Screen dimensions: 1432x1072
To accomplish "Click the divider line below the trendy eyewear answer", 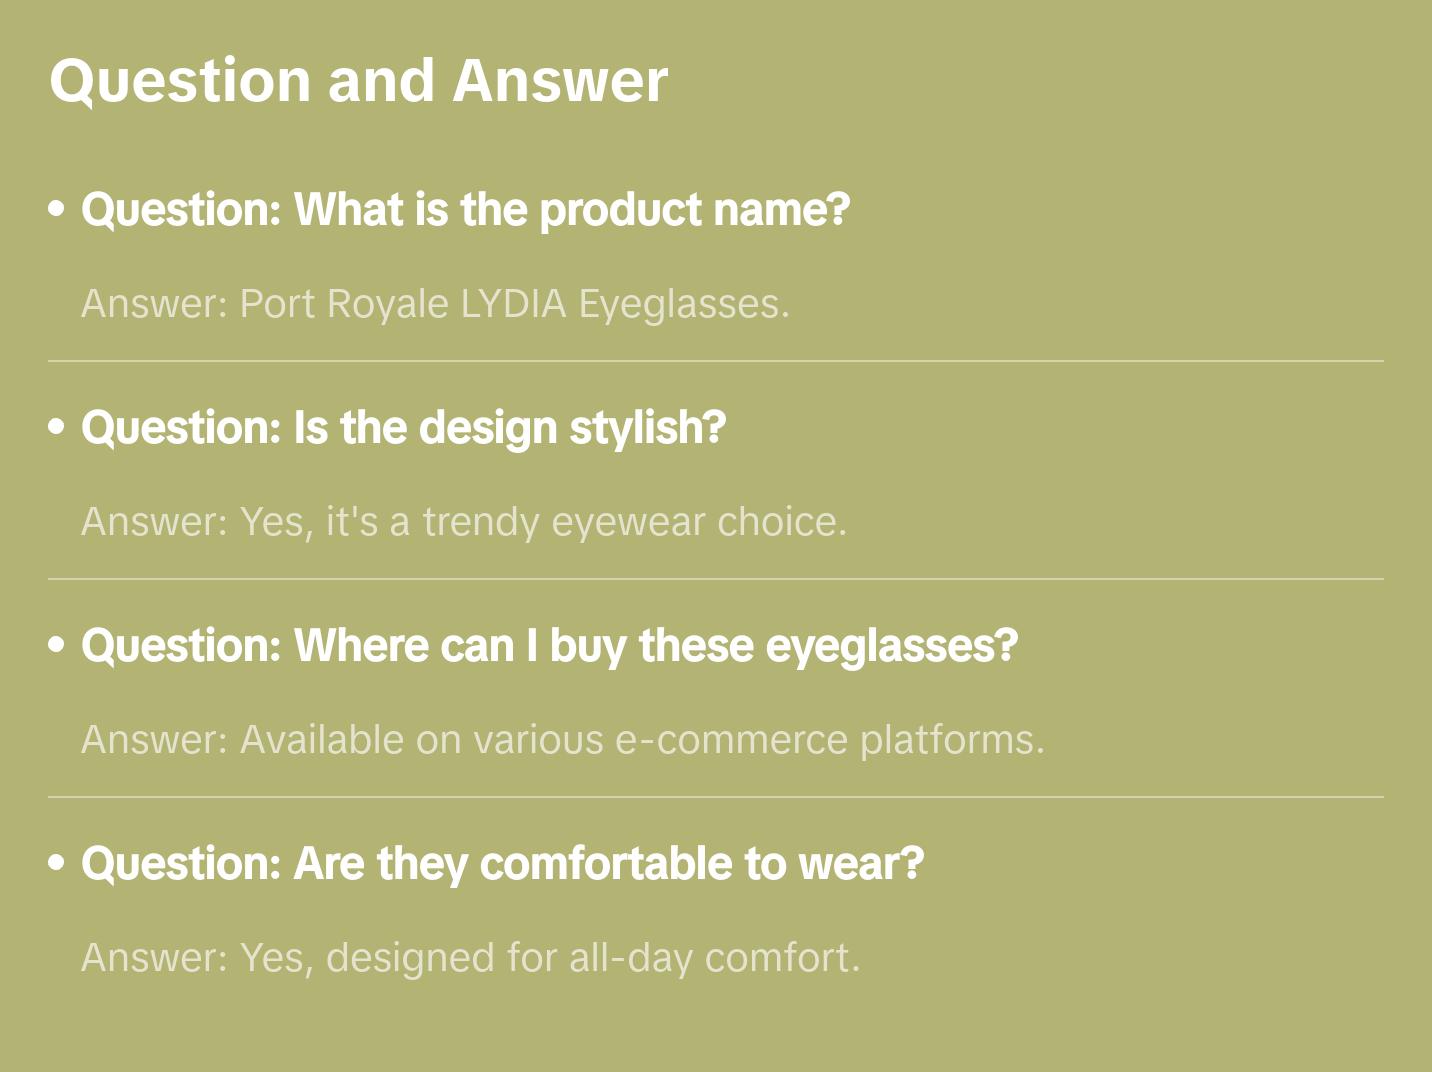I will click(x=715, y=579).
